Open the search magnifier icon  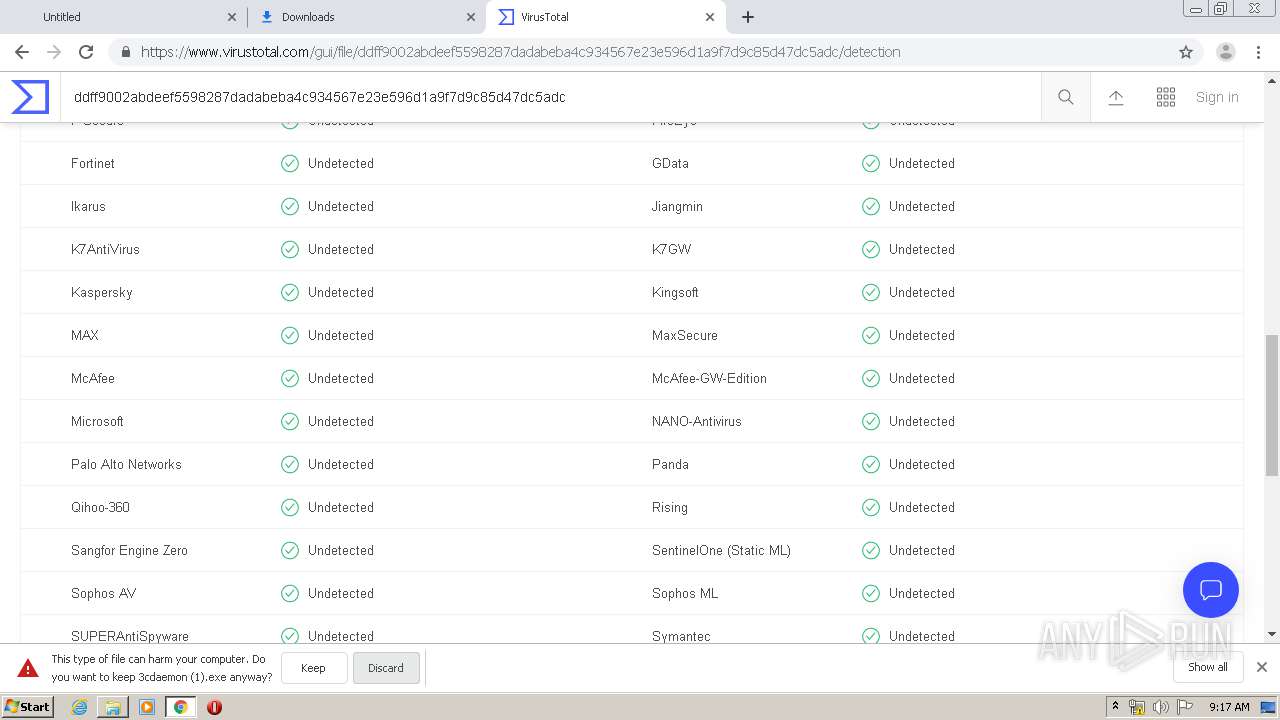(x=1066, y=97)
